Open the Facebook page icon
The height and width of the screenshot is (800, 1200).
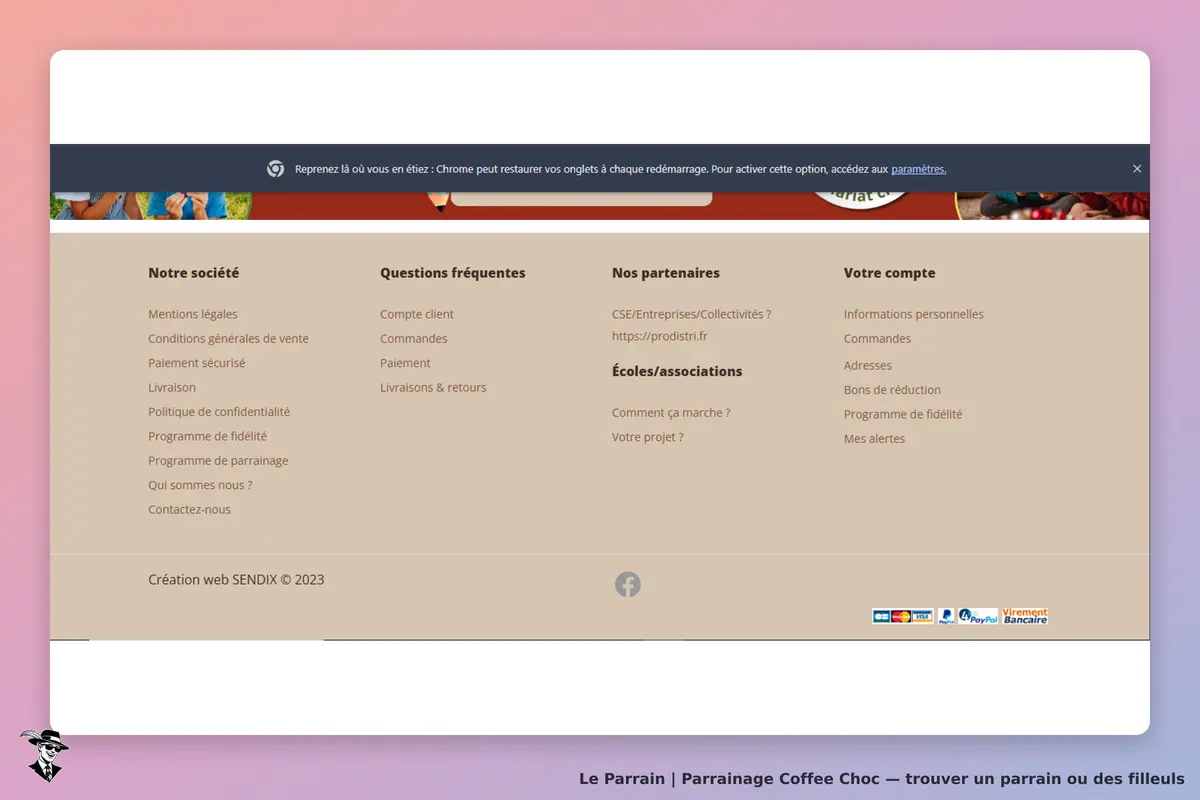[628, 585]
